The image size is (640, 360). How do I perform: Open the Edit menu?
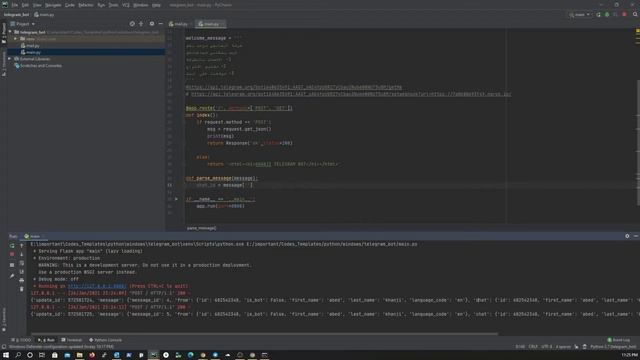[x=25, y=5]
